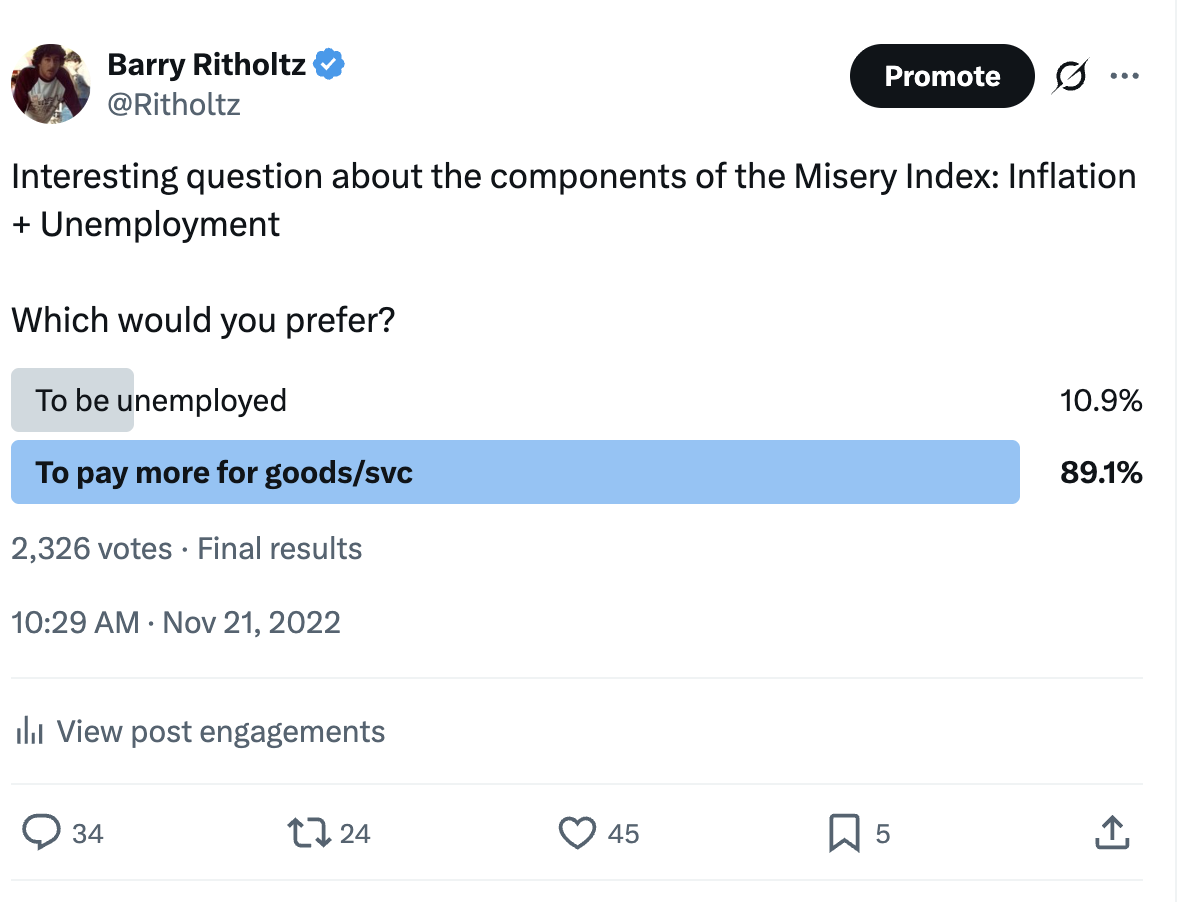1192x902 pixels.
Task: Click the blue 'To pay more' poll bar
Action: pos(515,472)
